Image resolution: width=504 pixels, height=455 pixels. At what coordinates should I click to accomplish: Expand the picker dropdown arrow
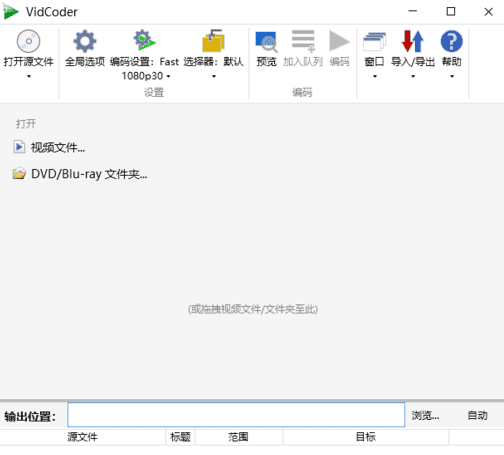click(x=214, y=76)
